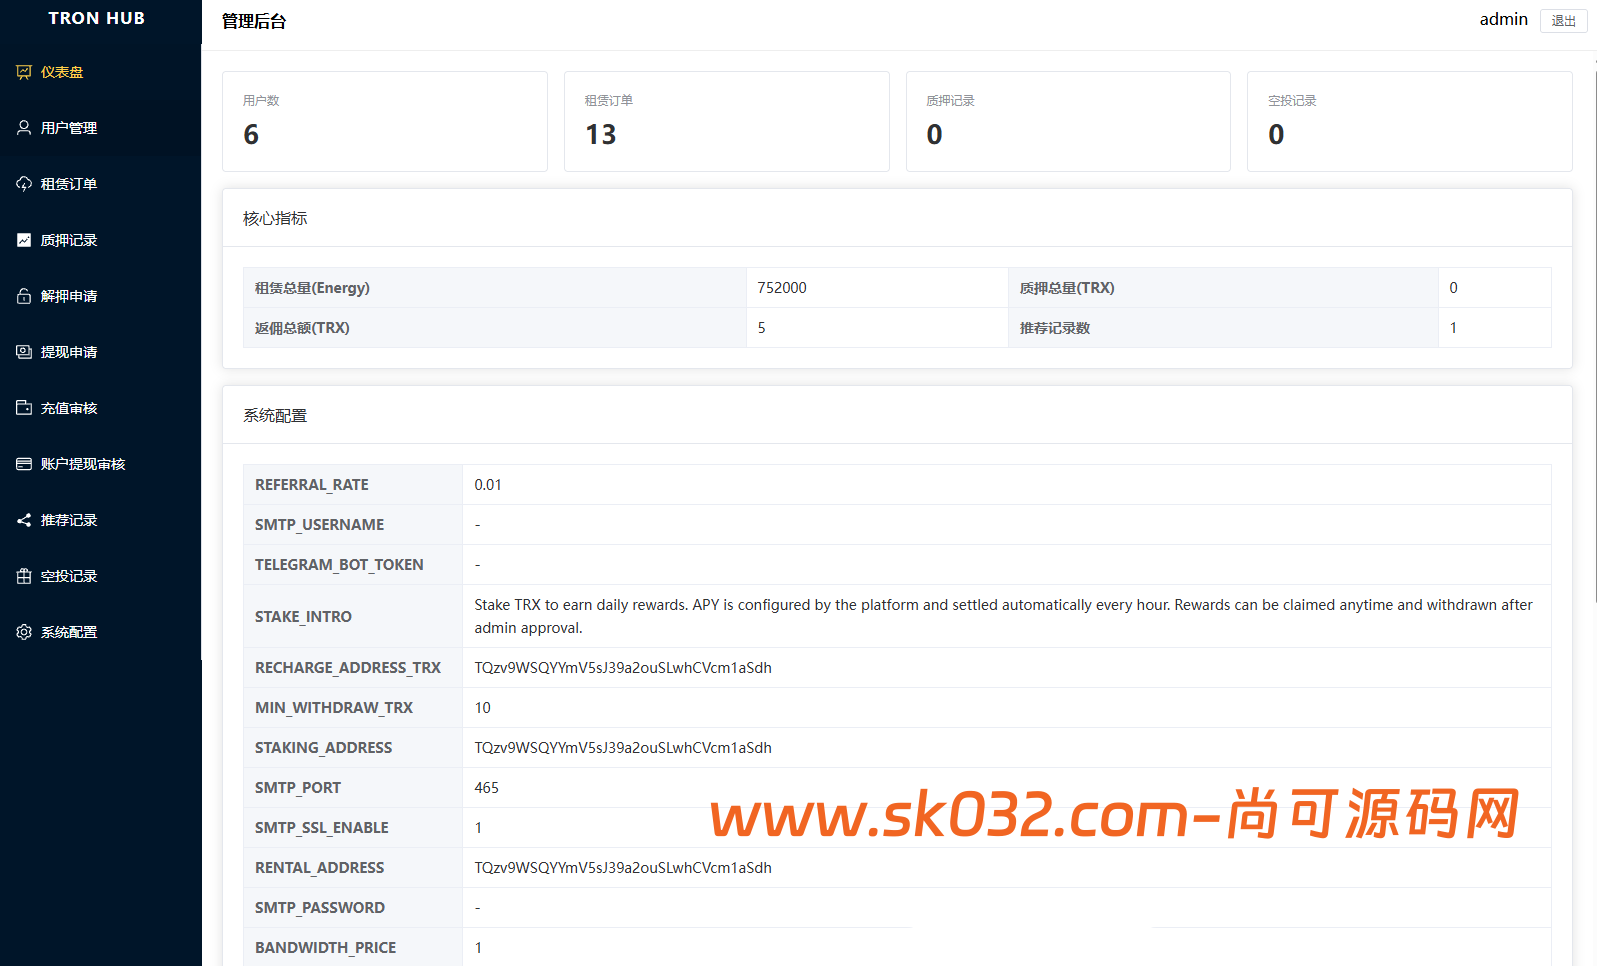Click the RECHARGE_ADDRESS_TRX address value
1597x966 pixels.
click(x=623, y=668)
